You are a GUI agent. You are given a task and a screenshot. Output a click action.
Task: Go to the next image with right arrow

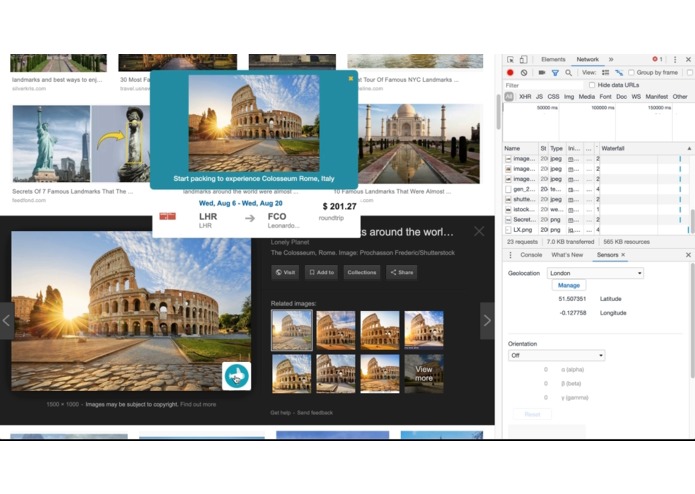click(x=487, y=321)
